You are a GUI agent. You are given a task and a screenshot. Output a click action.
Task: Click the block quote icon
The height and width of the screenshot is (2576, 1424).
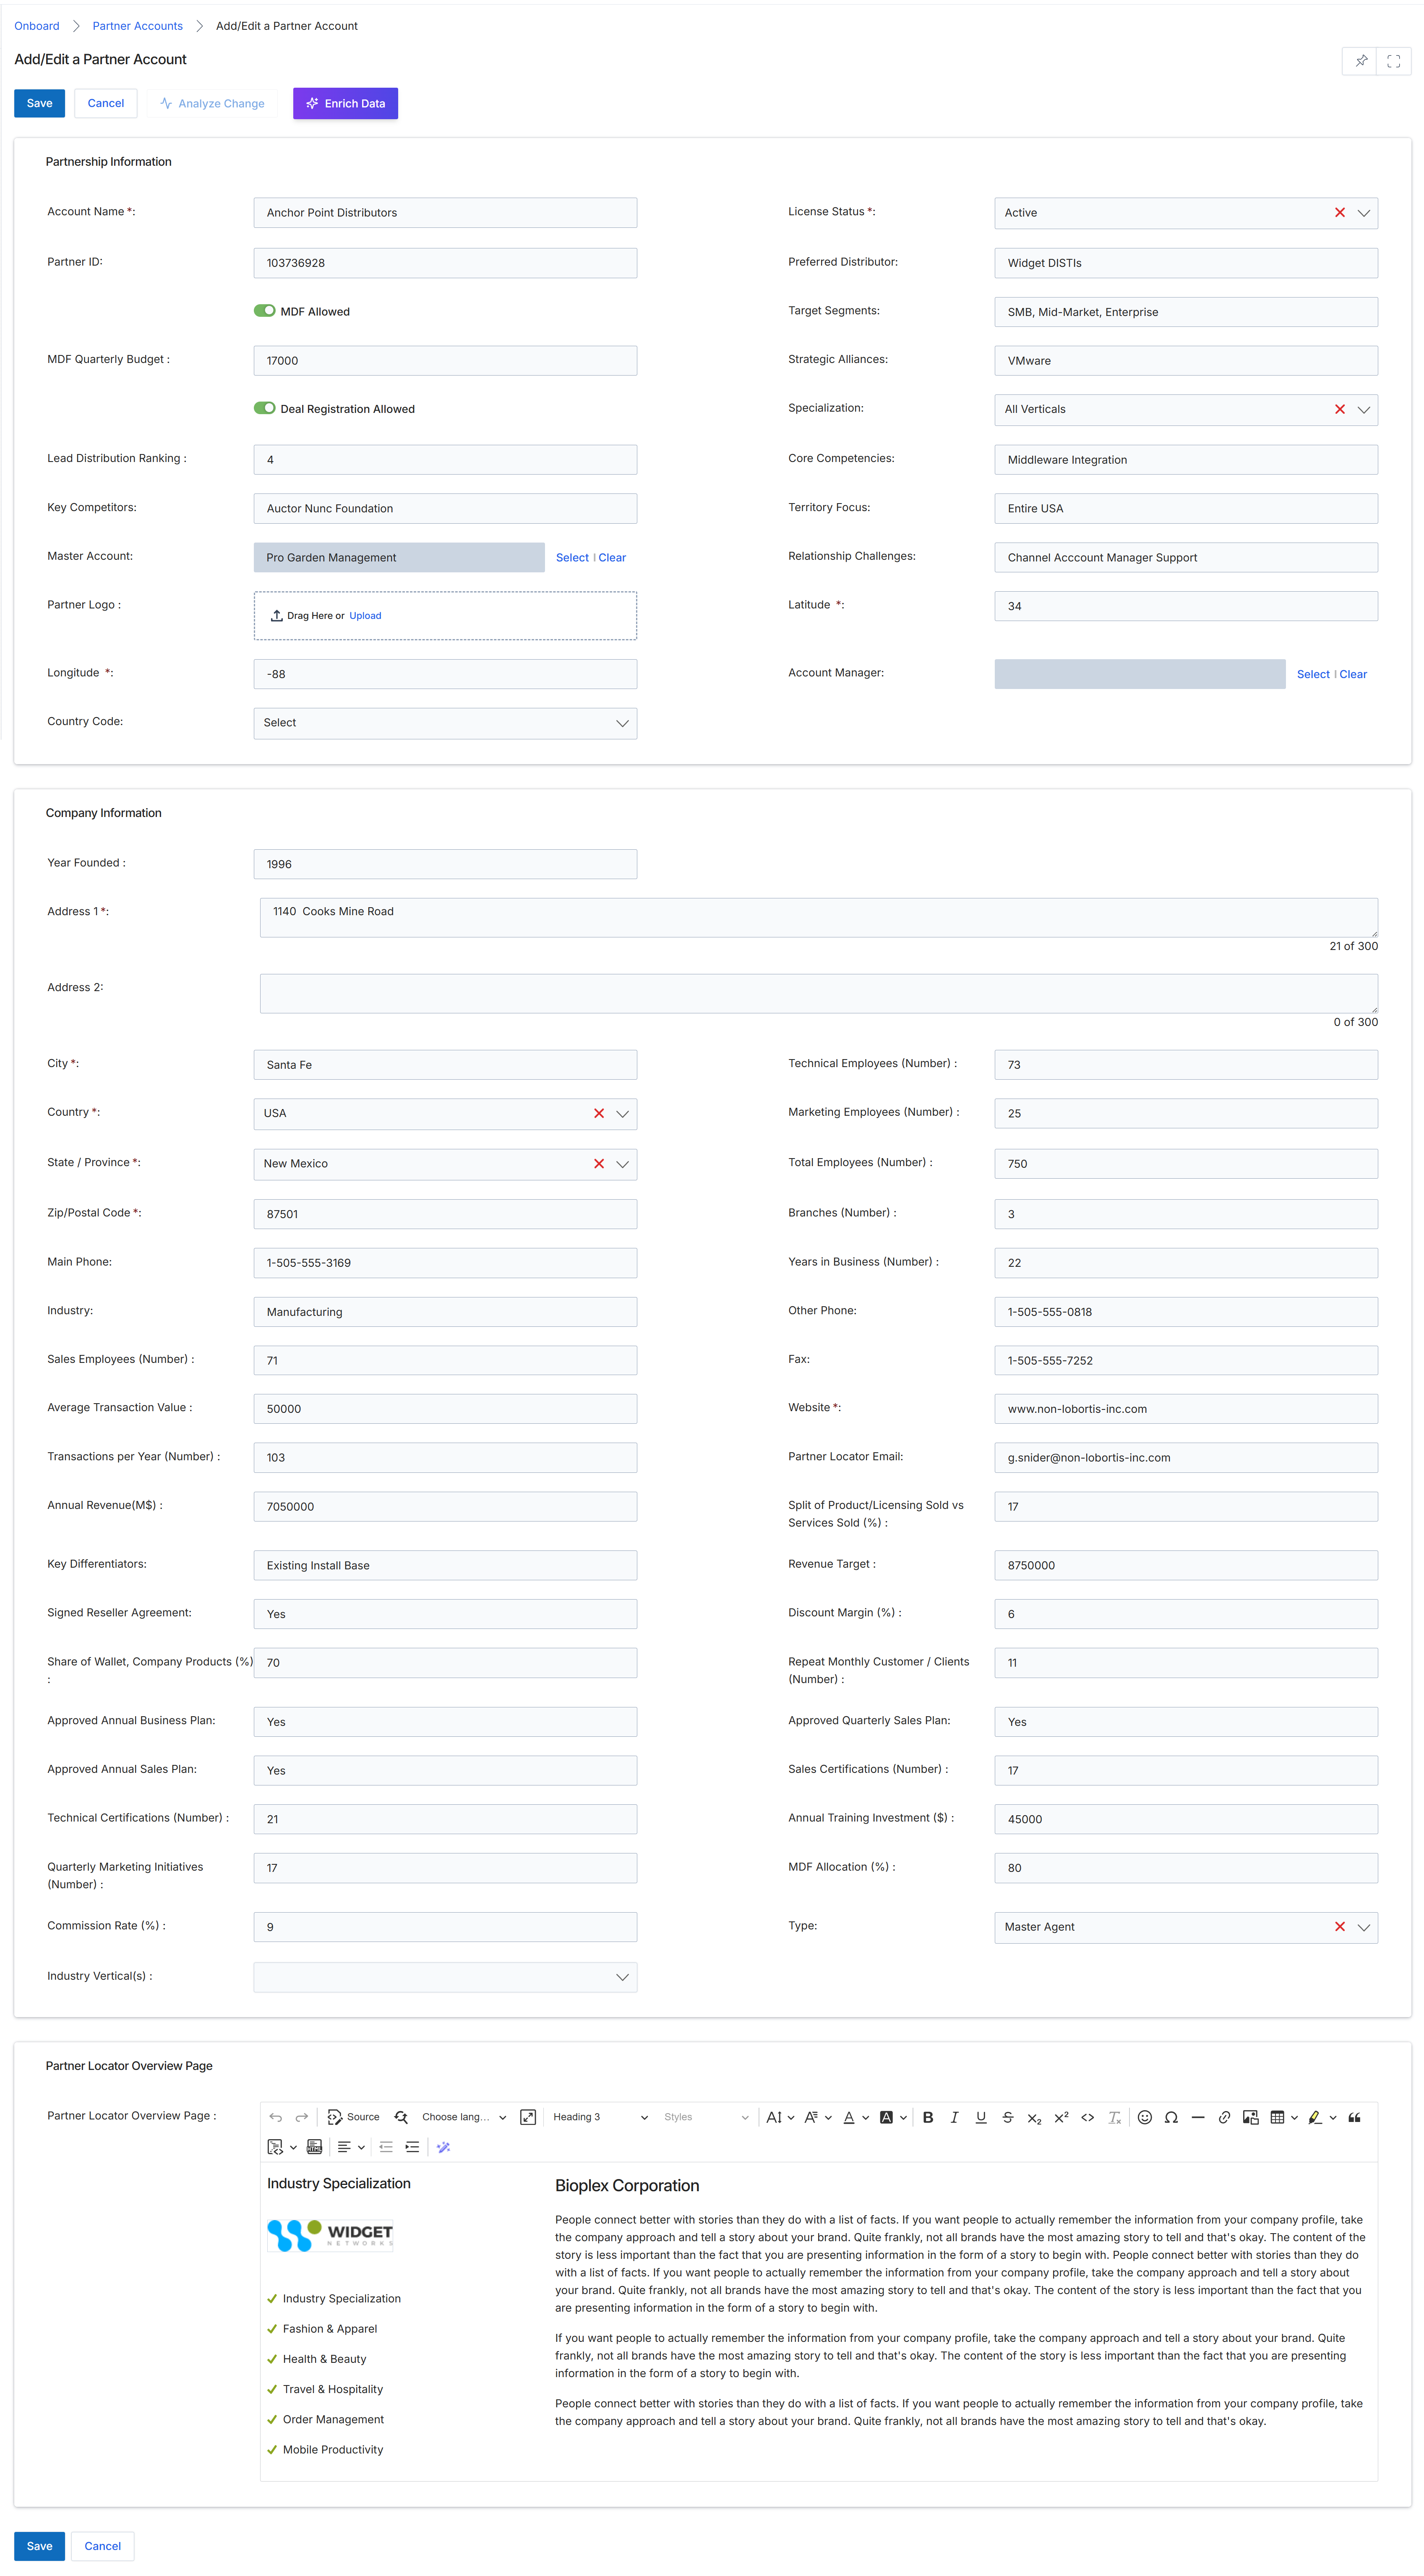(x=1354, y=2117)
